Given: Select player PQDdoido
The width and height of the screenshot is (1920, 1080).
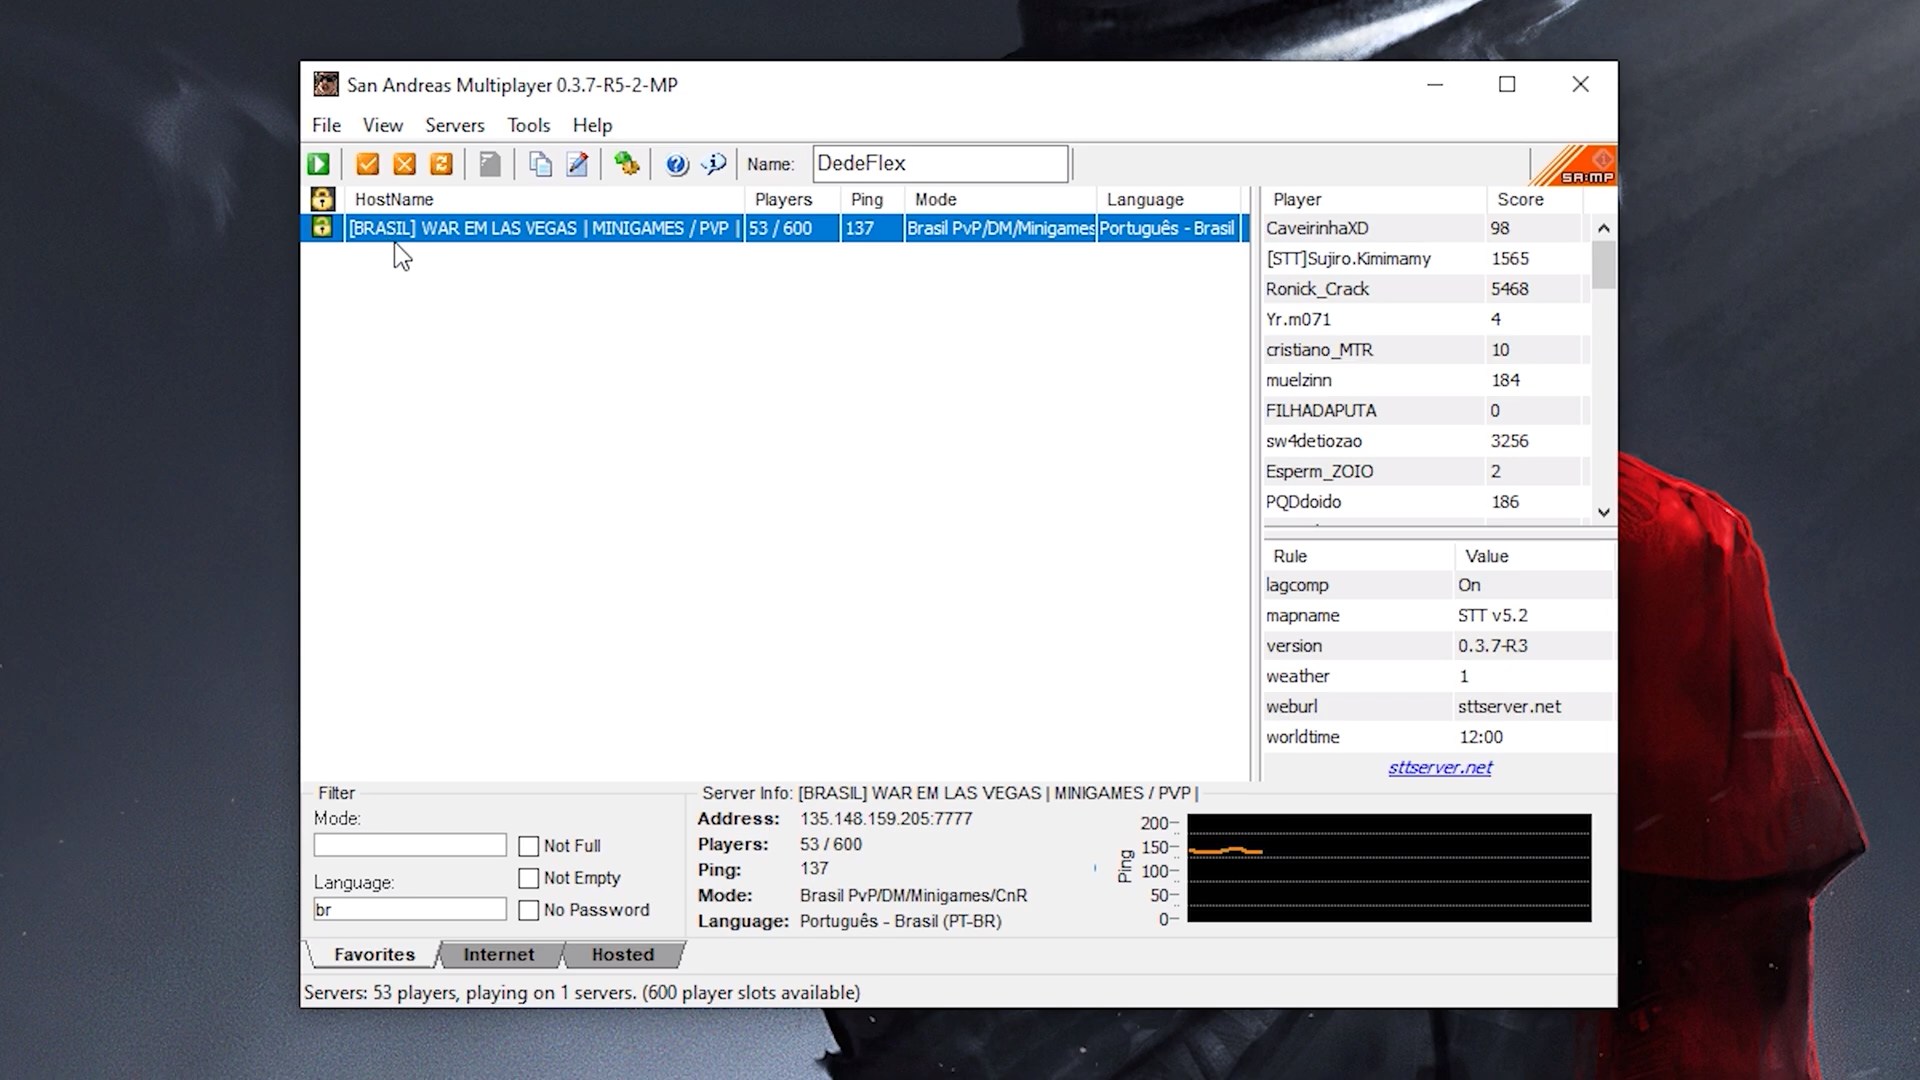Looking at the screenshot, I should [1427, 502].
